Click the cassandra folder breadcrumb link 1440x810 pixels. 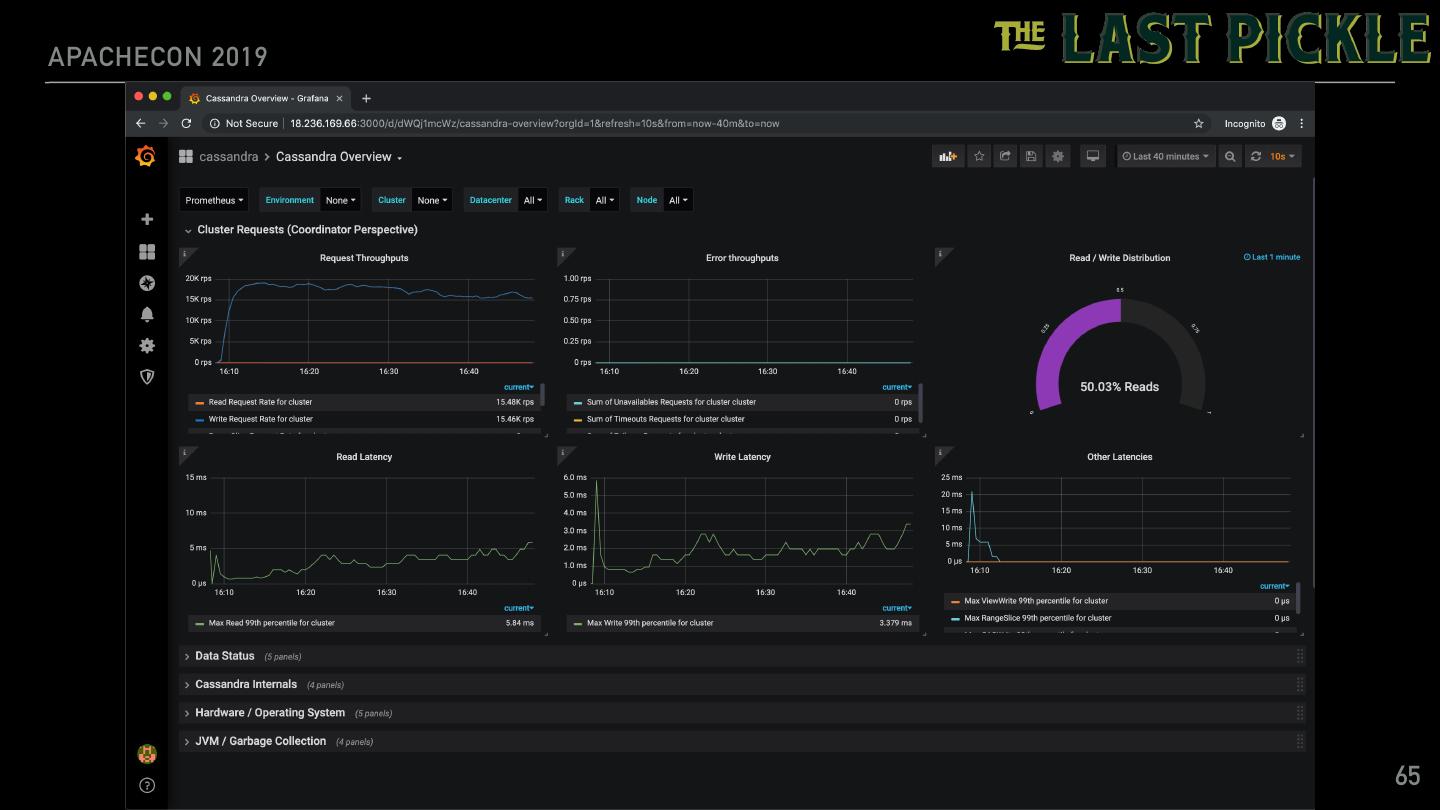pos(228,157)
